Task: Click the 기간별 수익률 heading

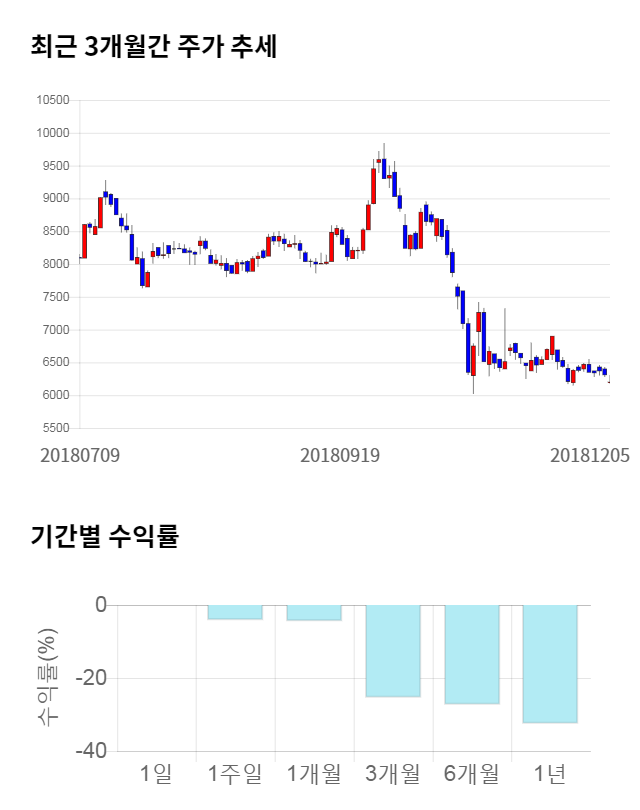Action: [104, 536]
